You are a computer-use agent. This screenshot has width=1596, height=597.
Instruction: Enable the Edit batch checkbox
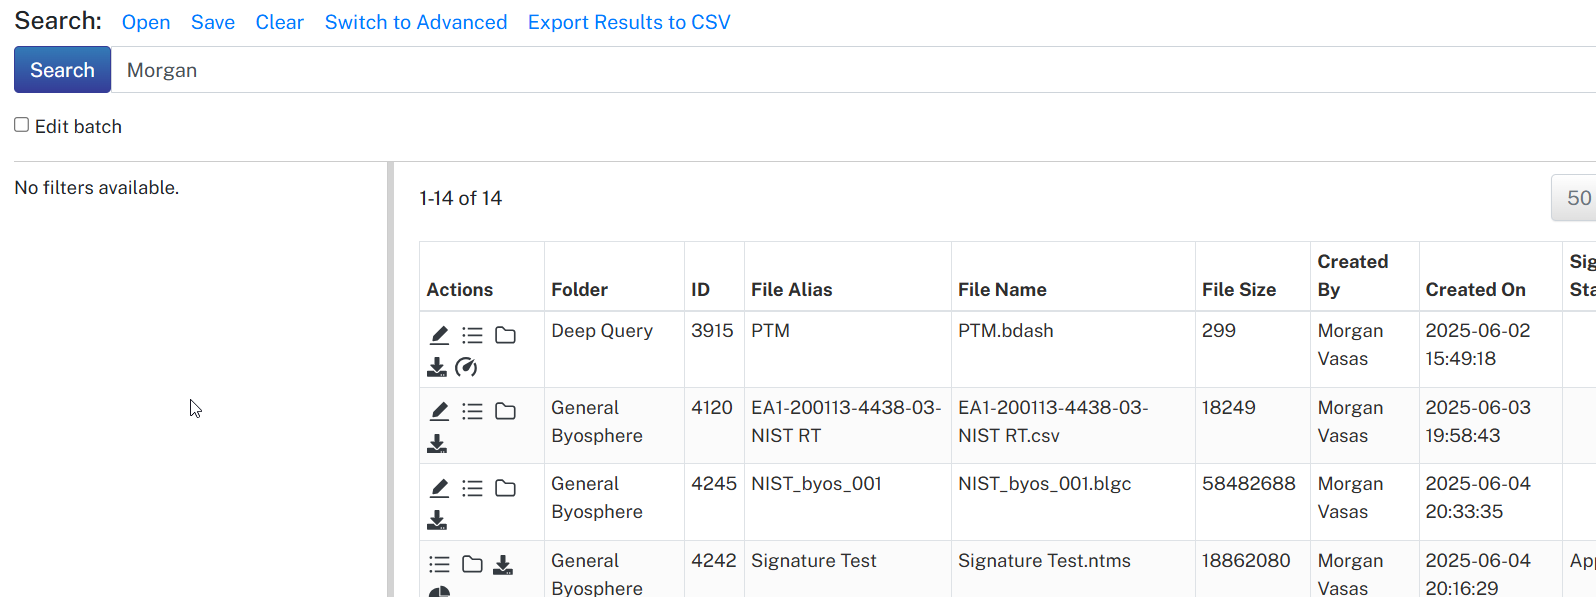pos(21,125)
